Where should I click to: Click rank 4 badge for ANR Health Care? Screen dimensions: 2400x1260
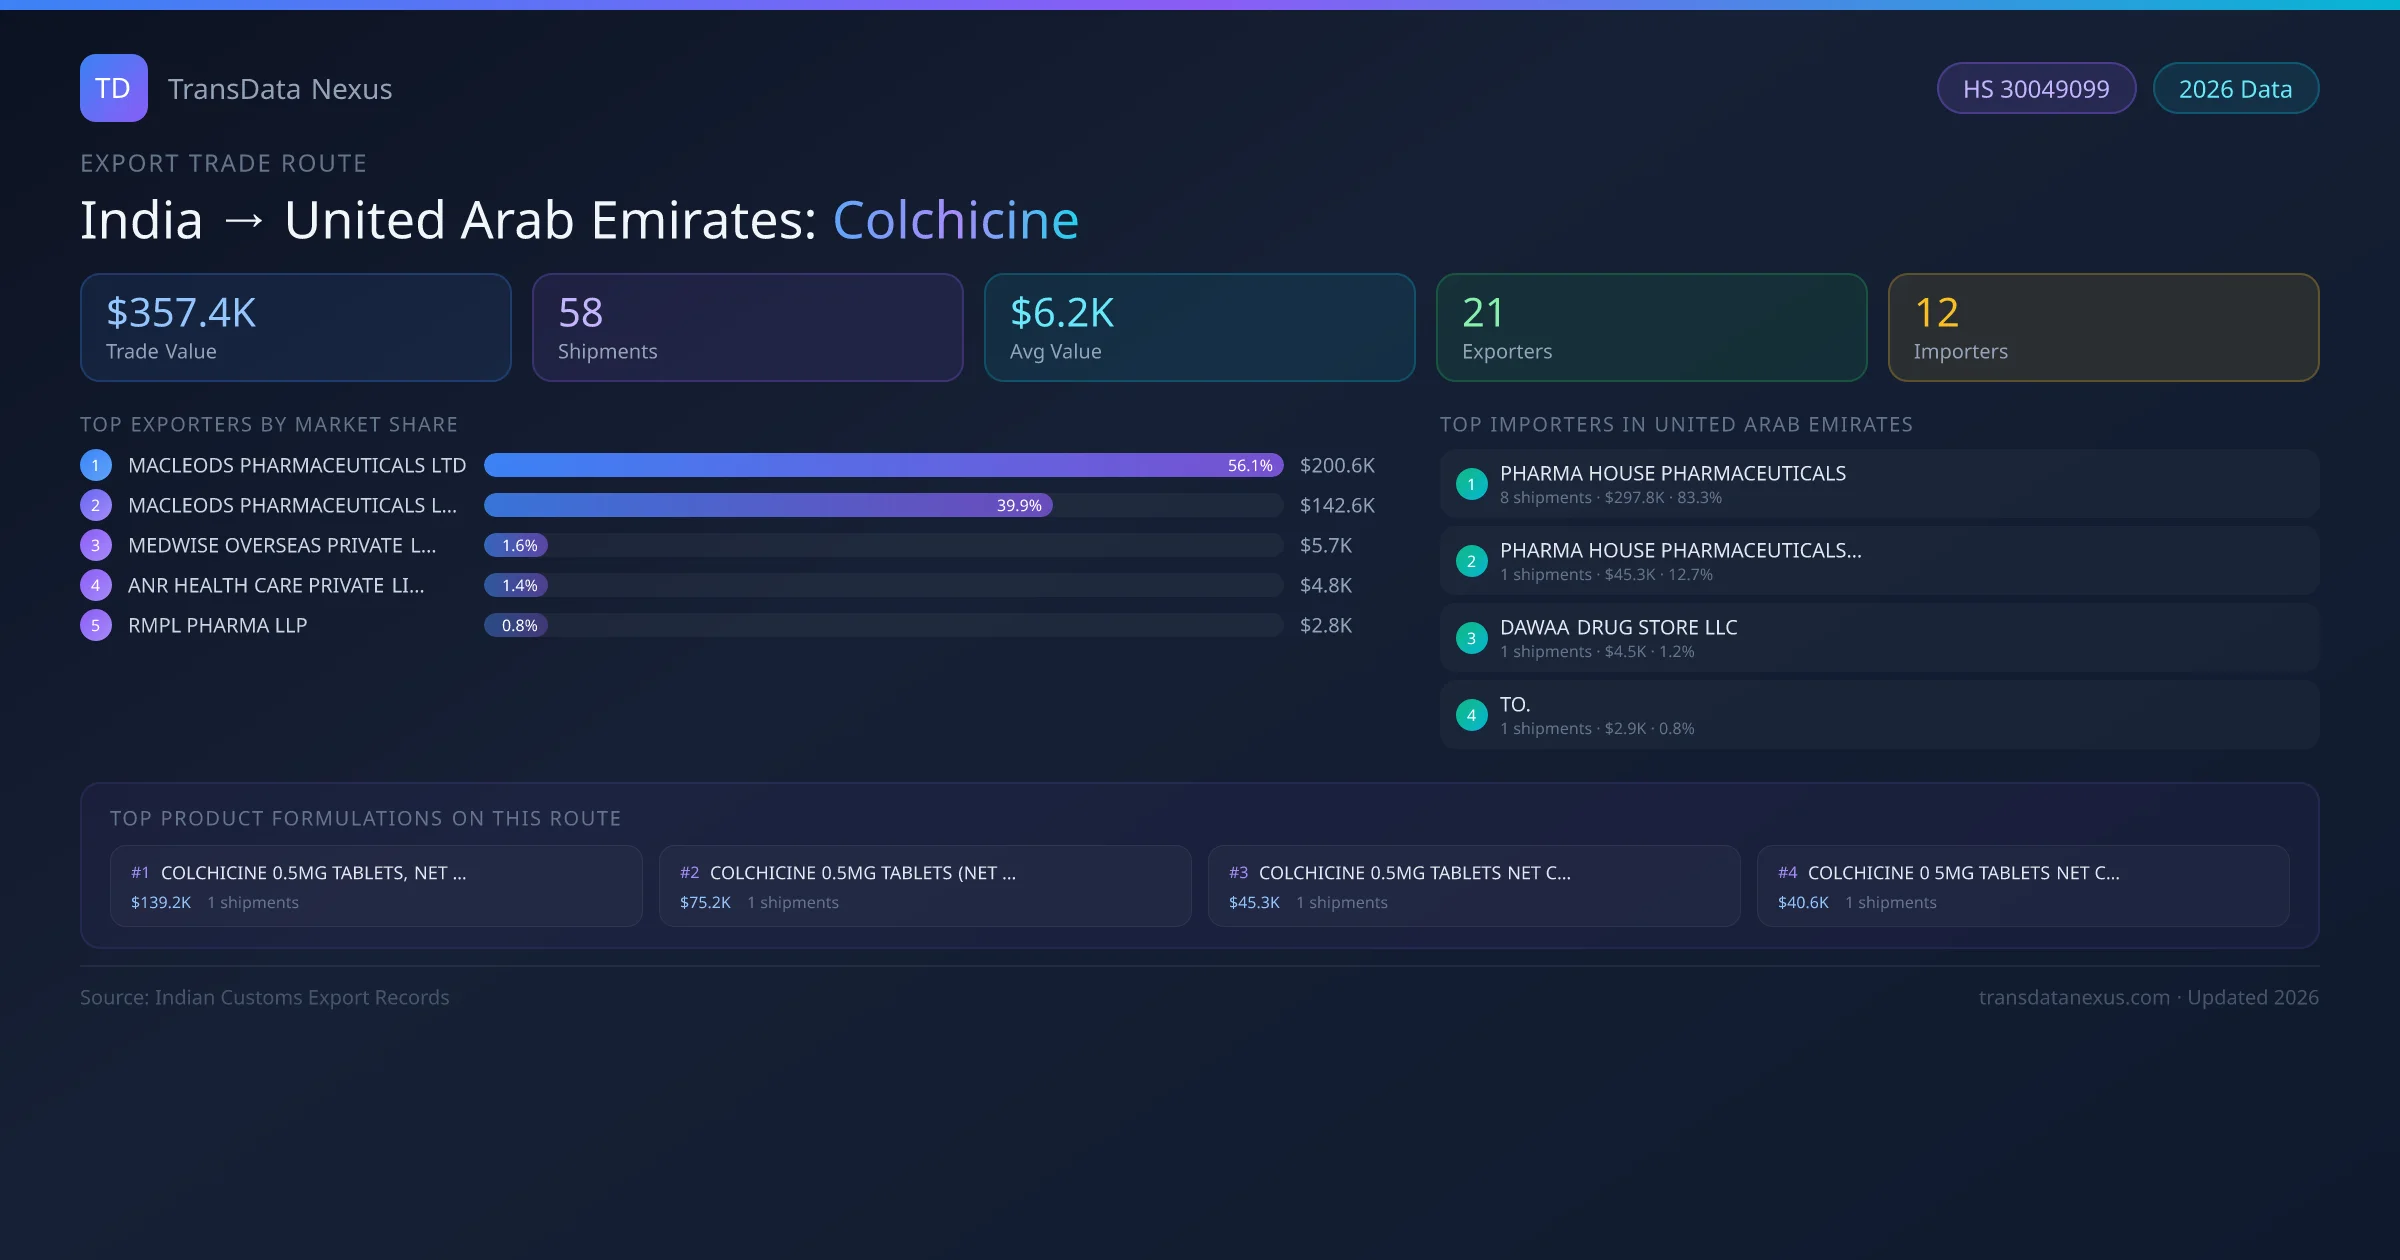(95, 585)
